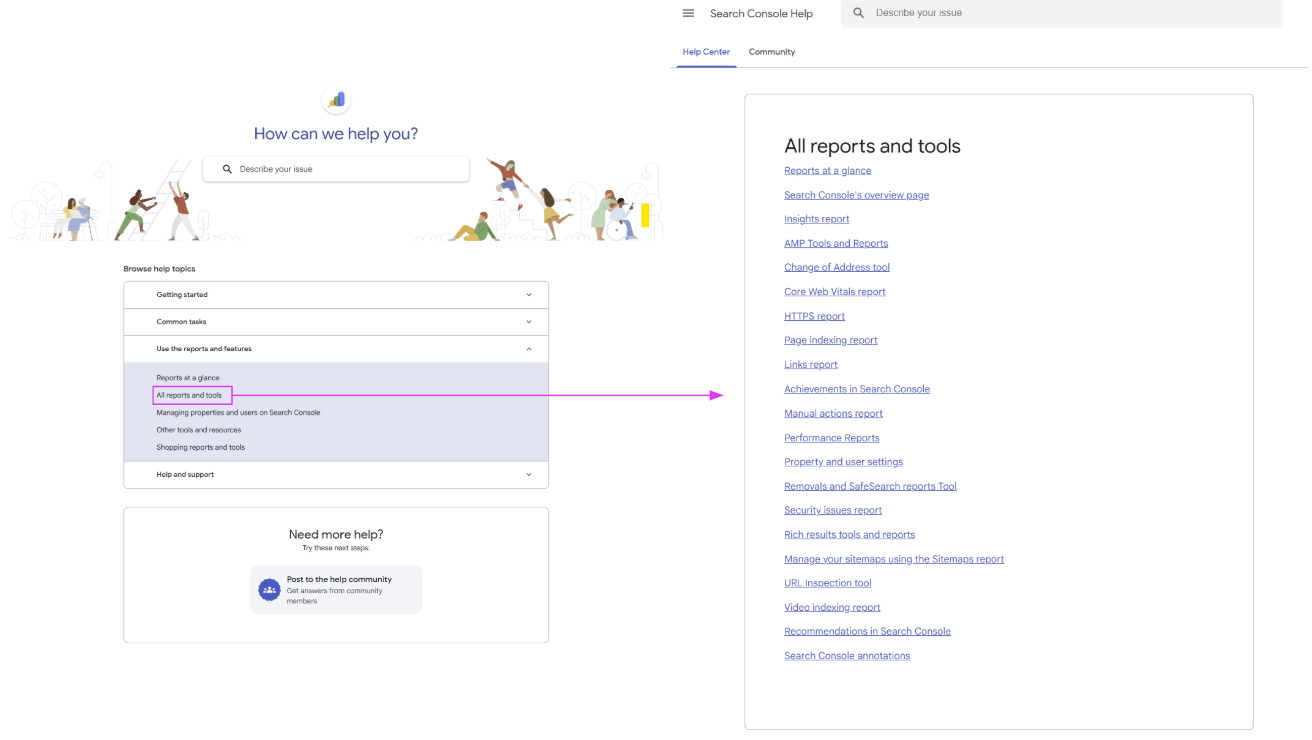Viewport: 1312px width, 740px height.
Task: Open the Links report link
Action: pos(811,365)
